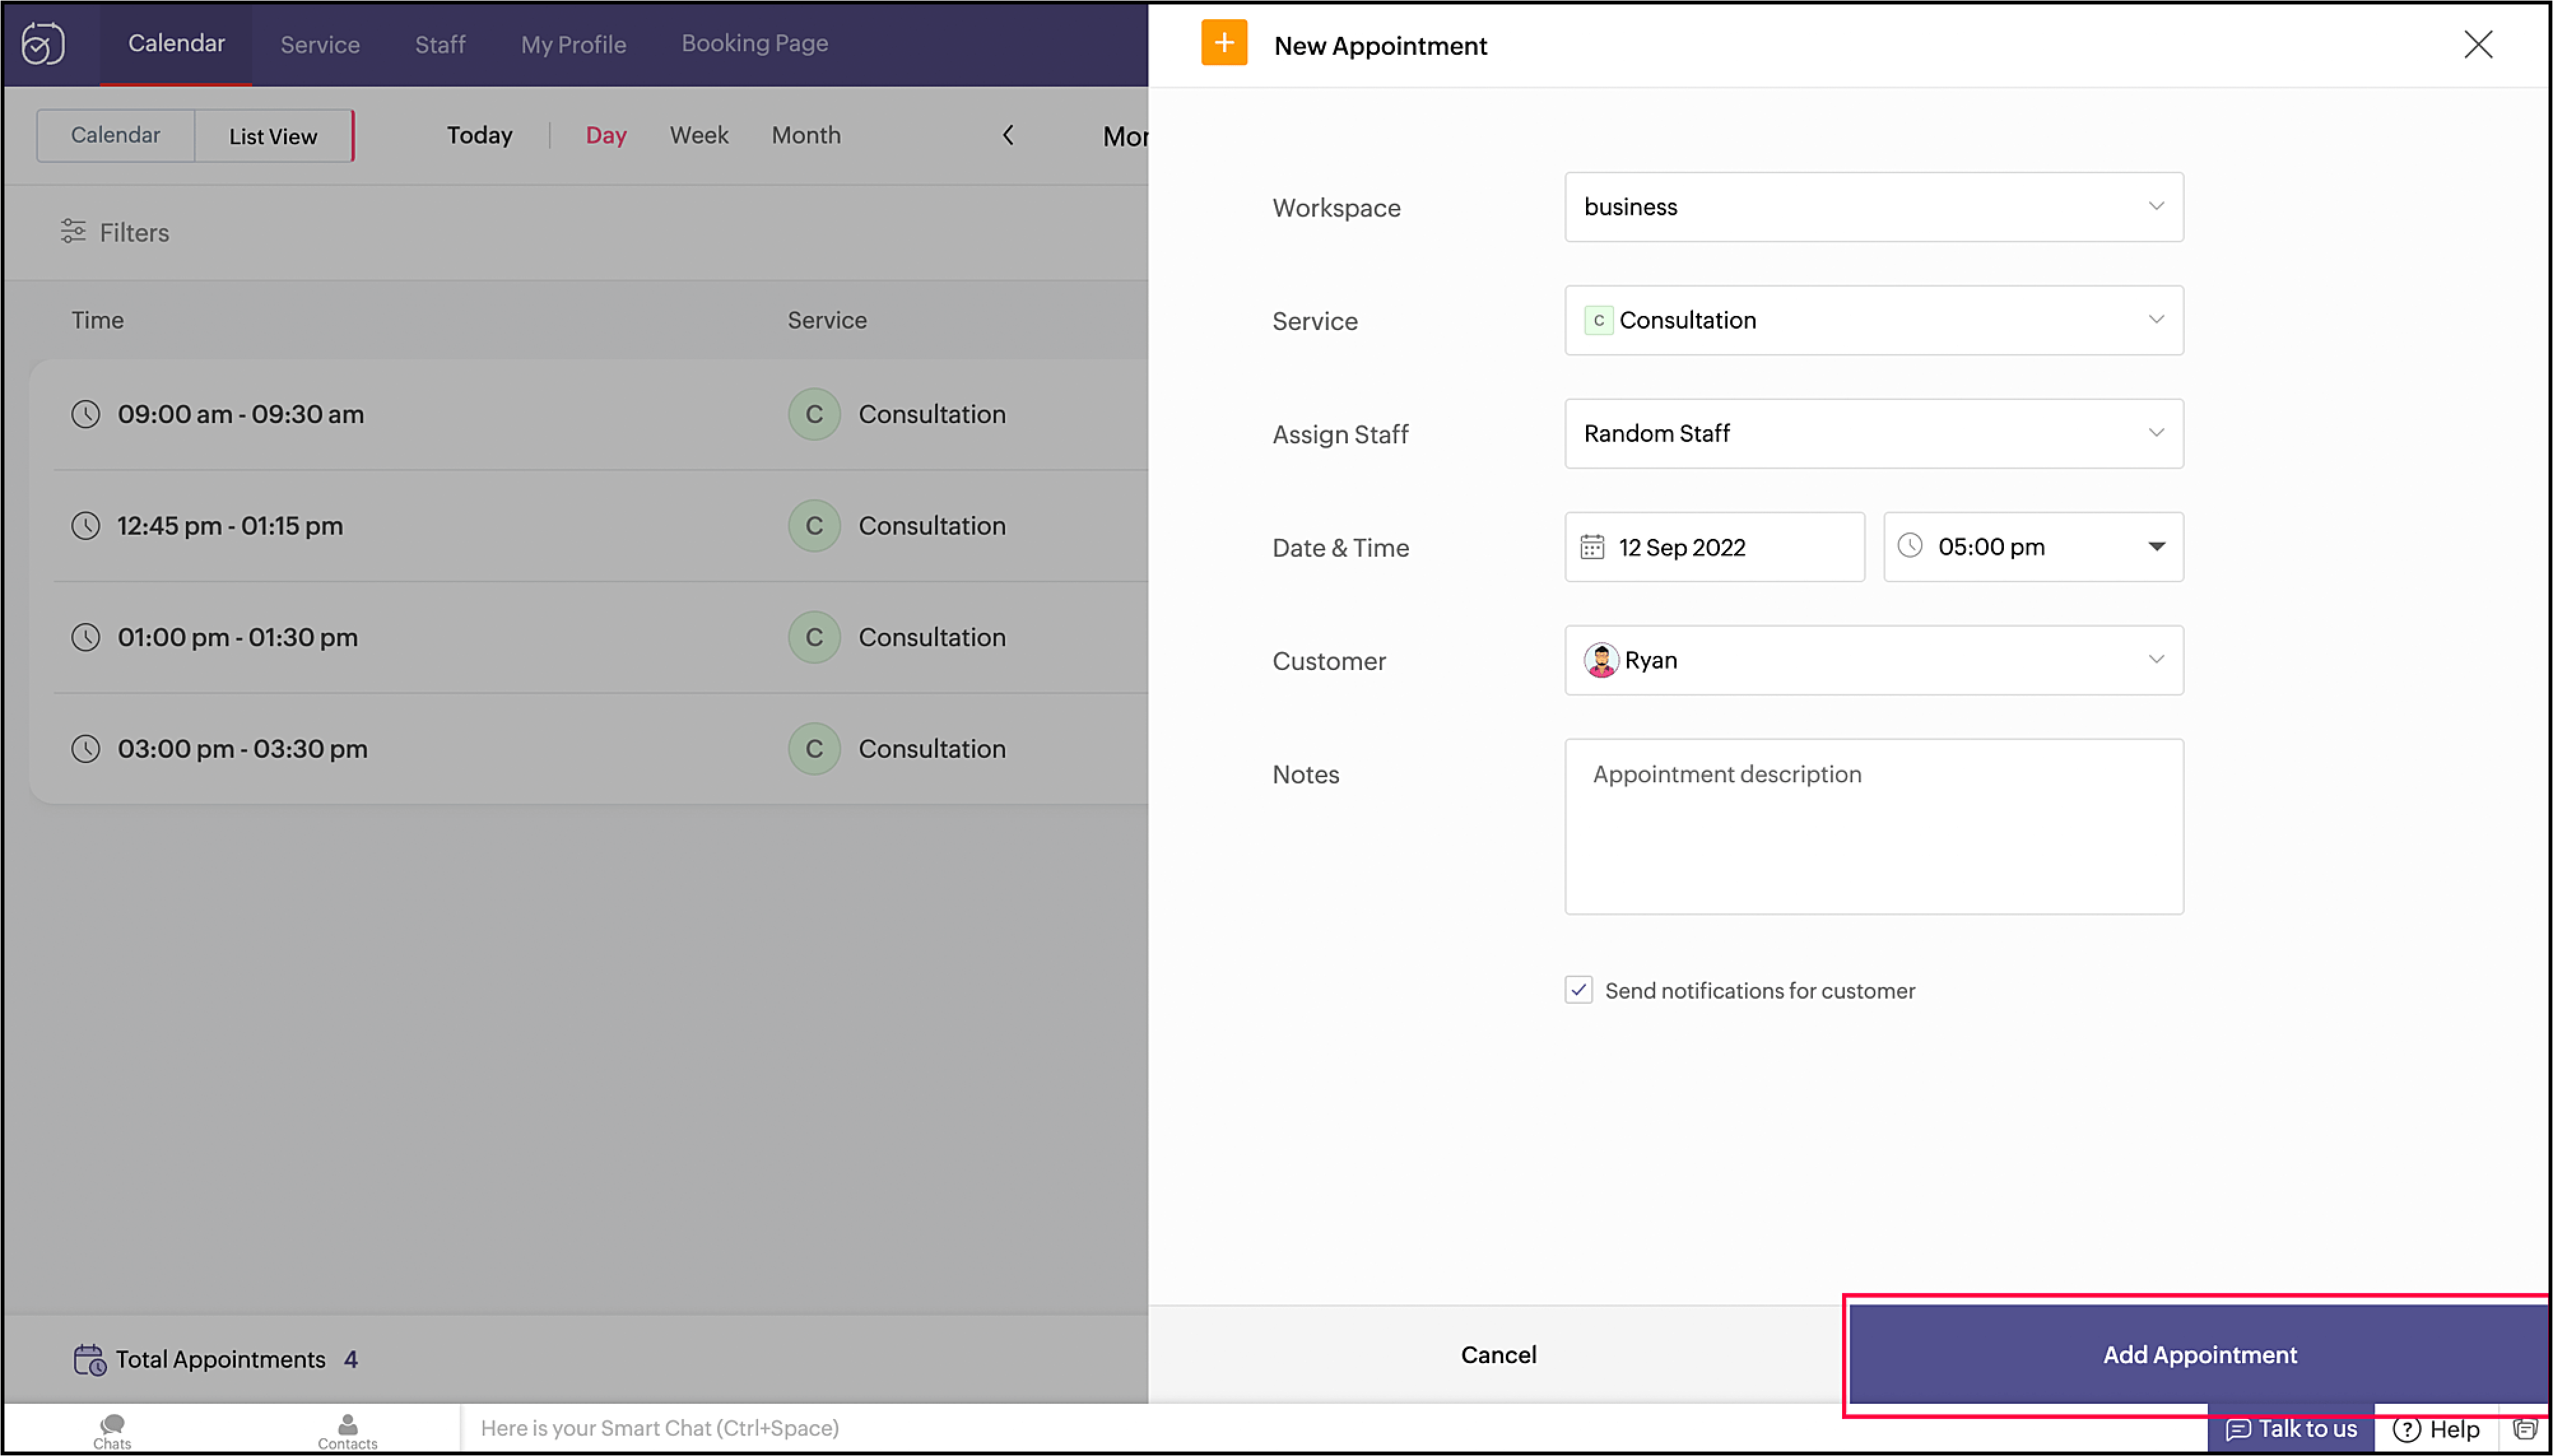The image size is (2553, 1456).
Task: Click the Help question mark icon
Action: pyautogui.click(x=2406, y=1429)
